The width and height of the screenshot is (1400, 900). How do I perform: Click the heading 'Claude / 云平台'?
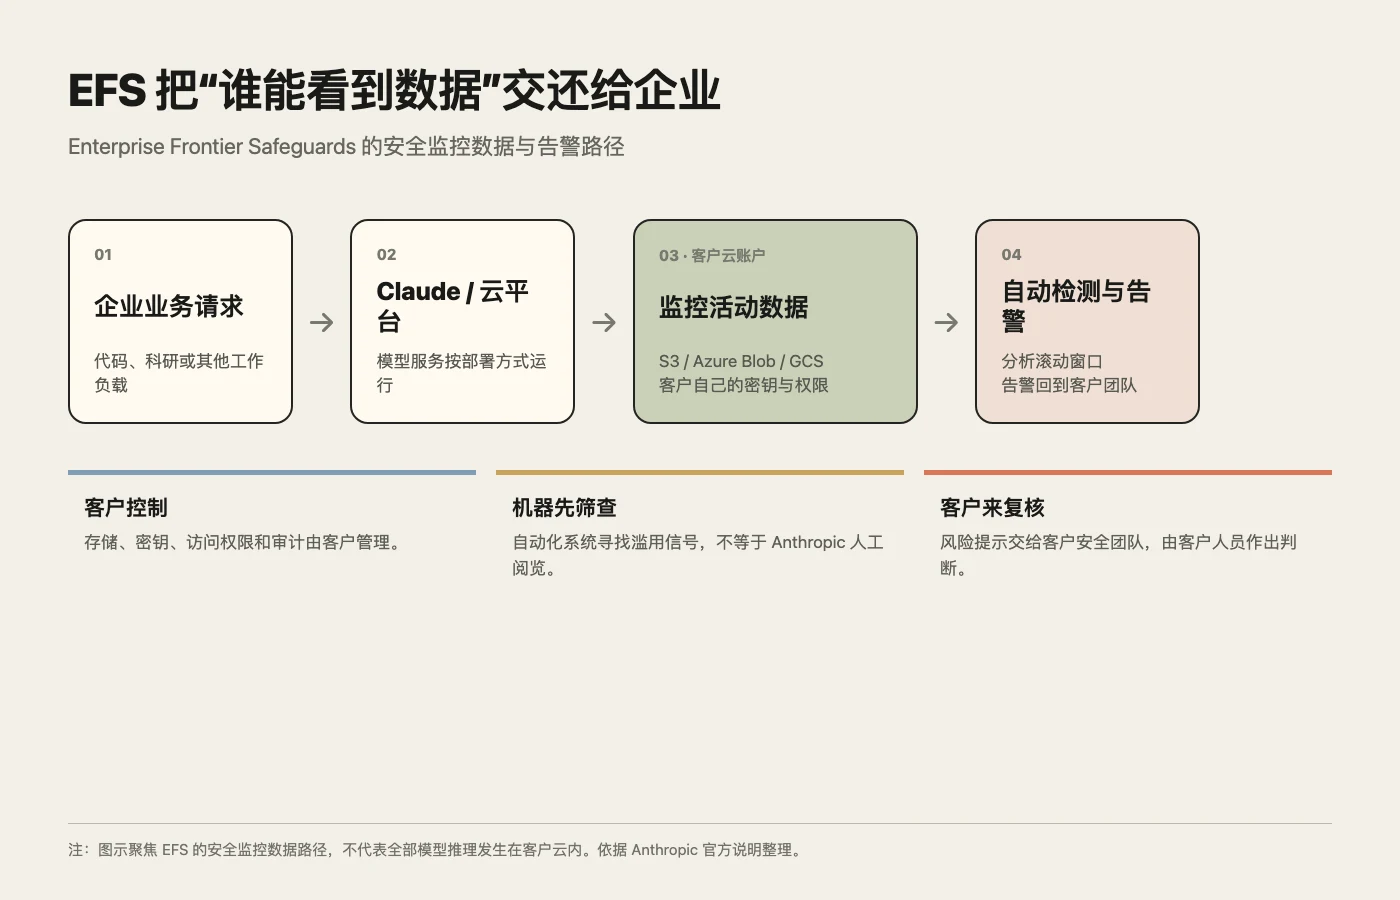click(452, 307)
